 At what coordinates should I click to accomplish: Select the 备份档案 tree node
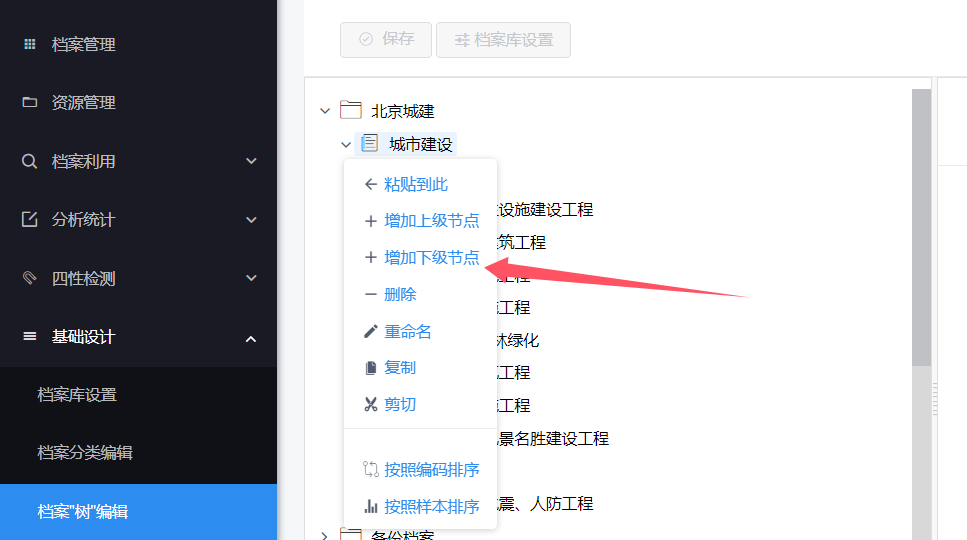(x=403, y=534)
